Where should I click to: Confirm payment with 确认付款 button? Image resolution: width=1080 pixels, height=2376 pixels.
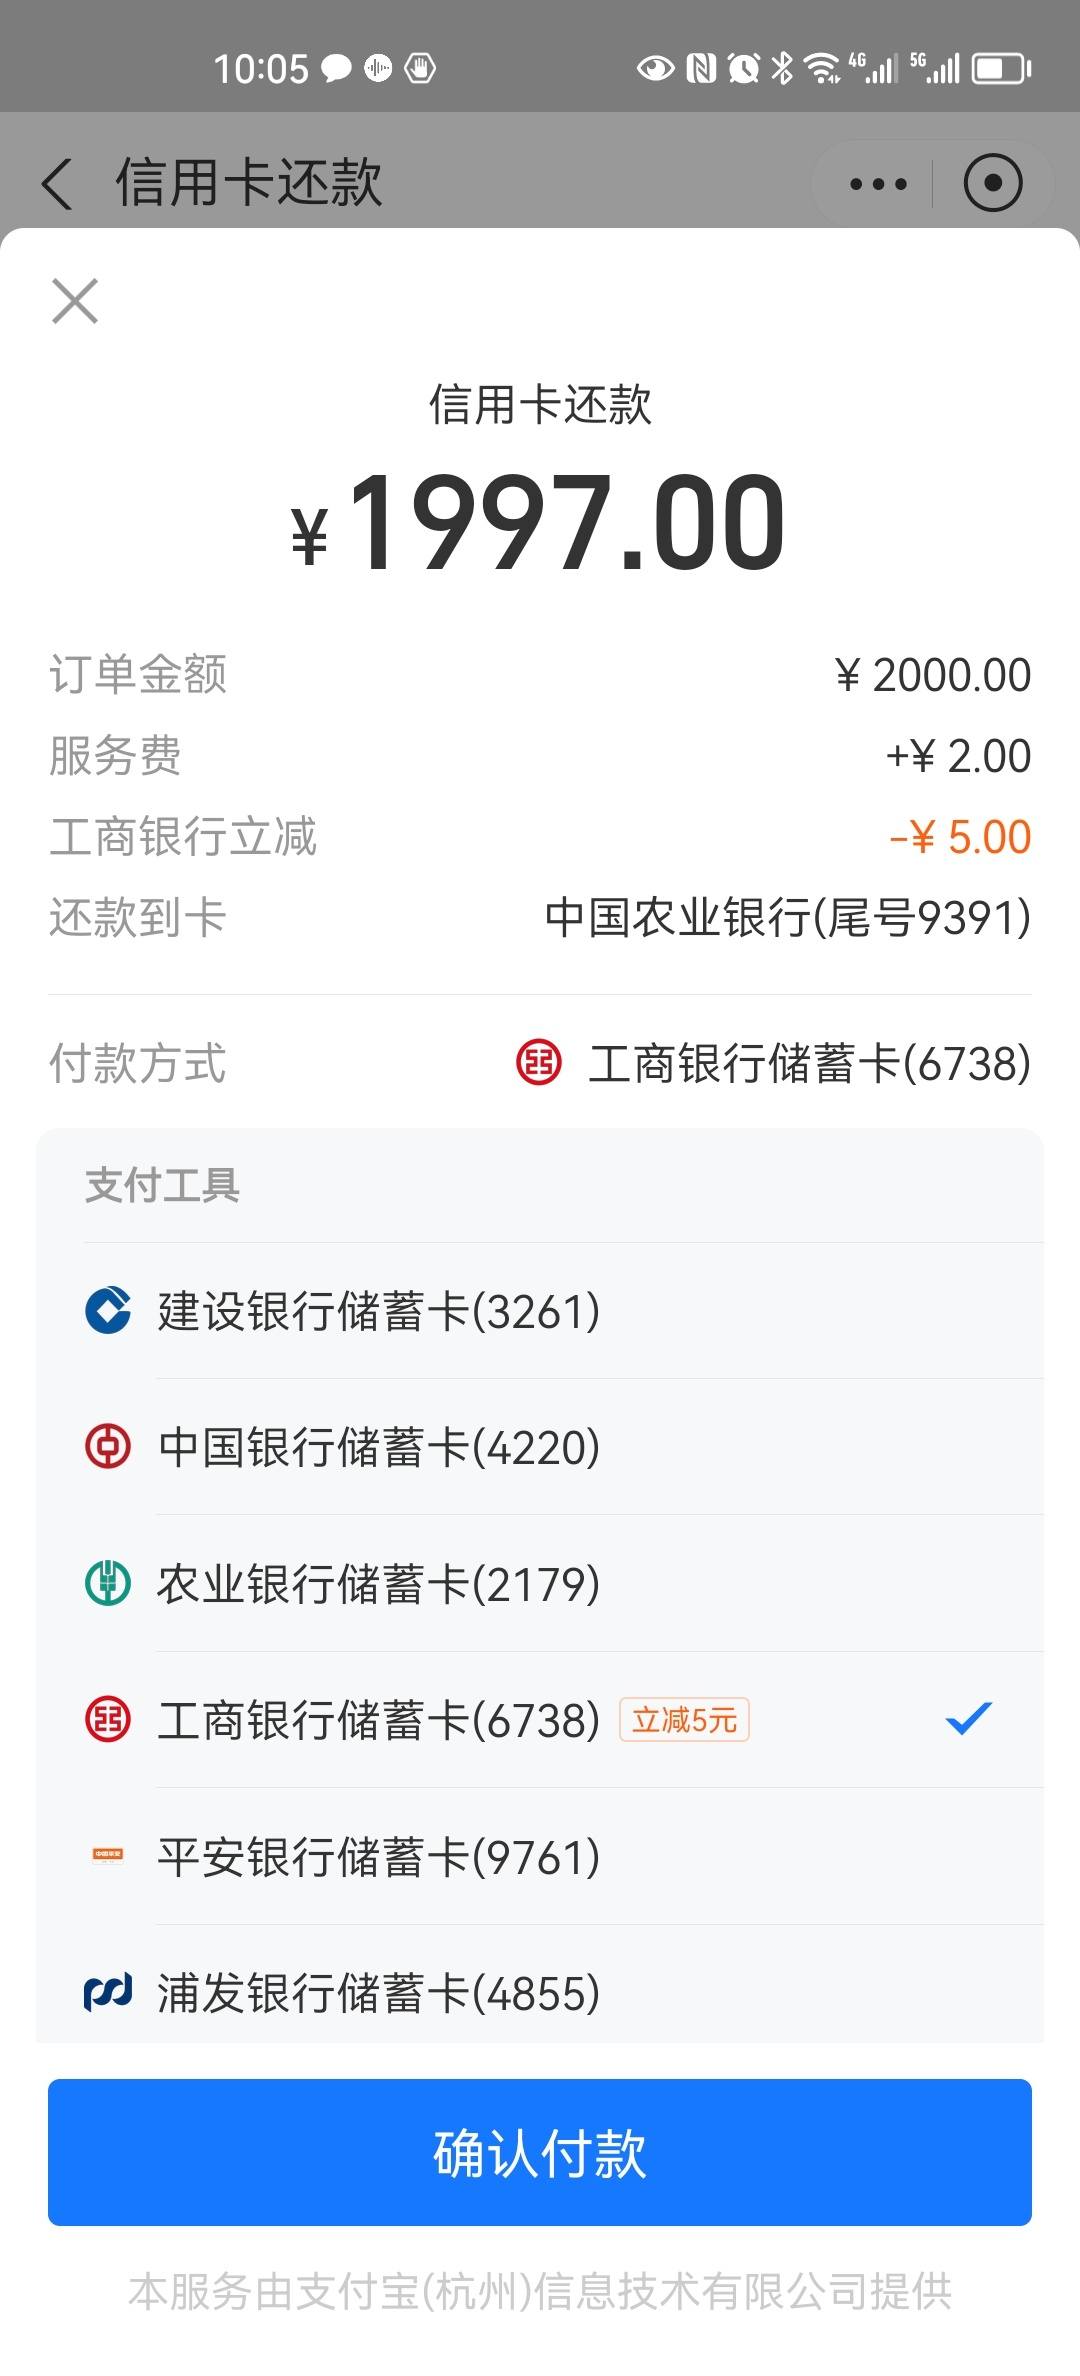pyautogui.click(x=540, y=2152)
